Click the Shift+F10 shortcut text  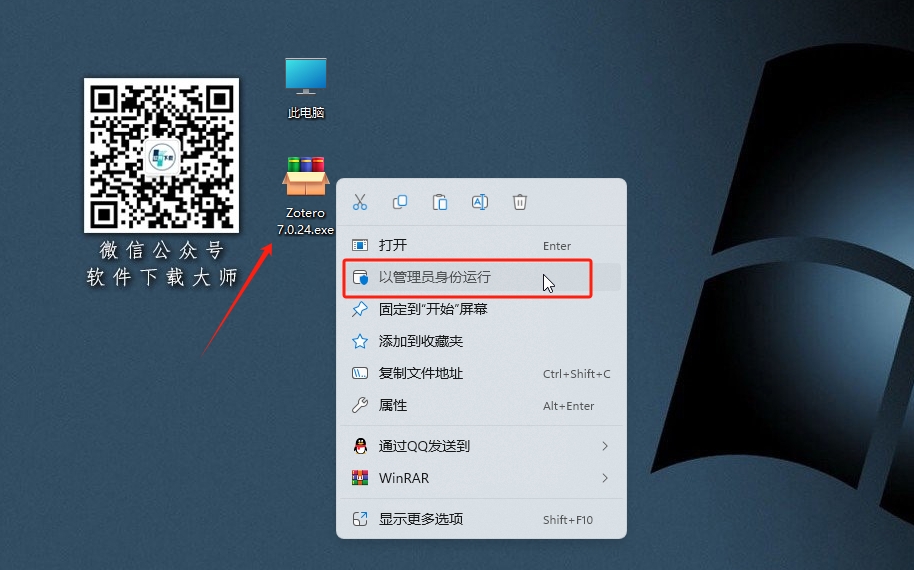pyautogui.click(x=568, y=520)
